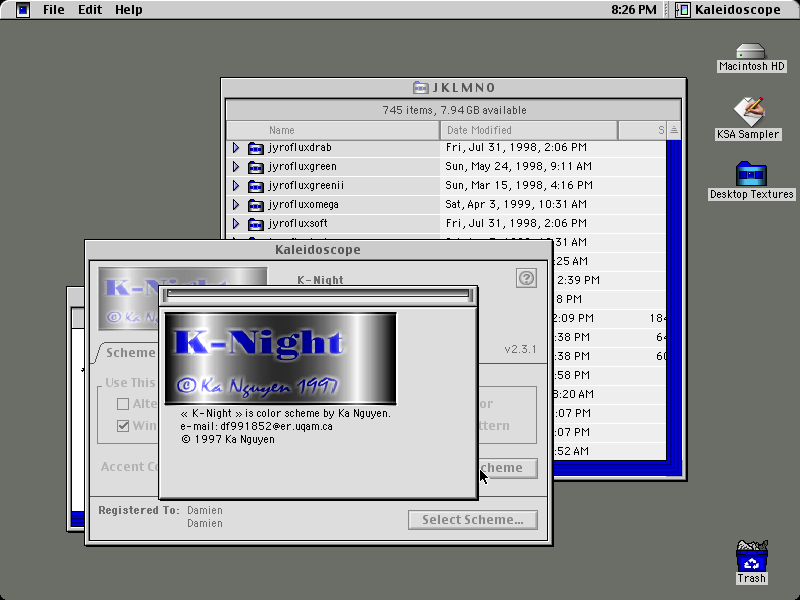Open the Kaleidoscope application menu
Image resolution: width=800 pixels, height=600 pixels.
tap(729, 10)
